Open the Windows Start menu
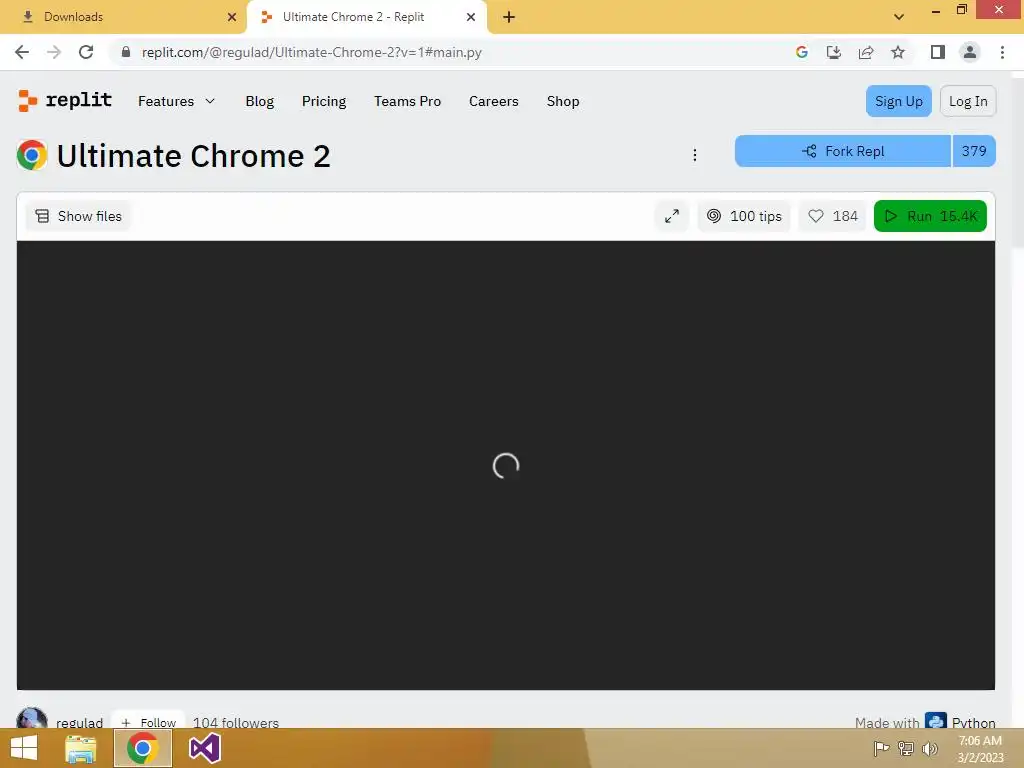Viewport: 1024px width, 768px height. click(24, 748)
